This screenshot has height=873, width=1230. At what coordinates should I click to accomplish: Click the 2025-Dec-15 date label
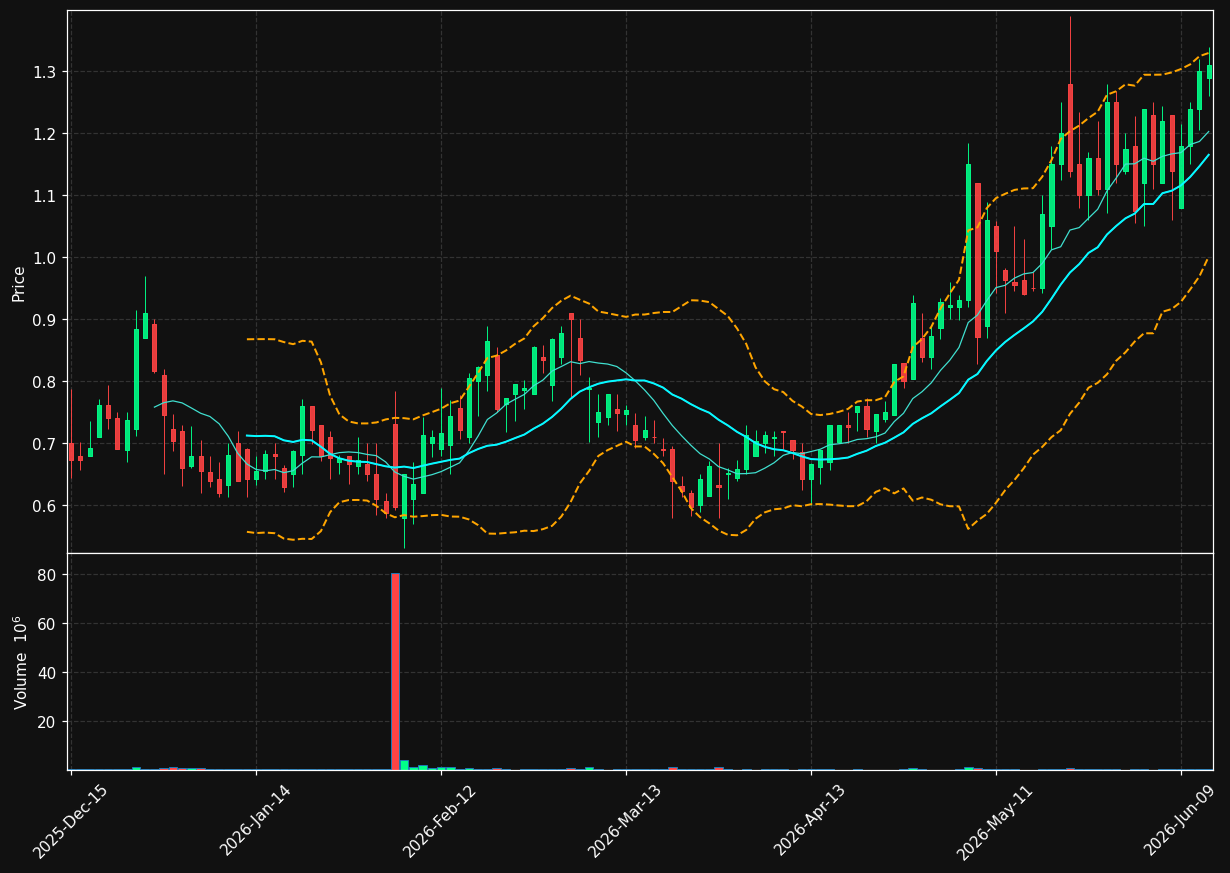(x=71, y=822)
